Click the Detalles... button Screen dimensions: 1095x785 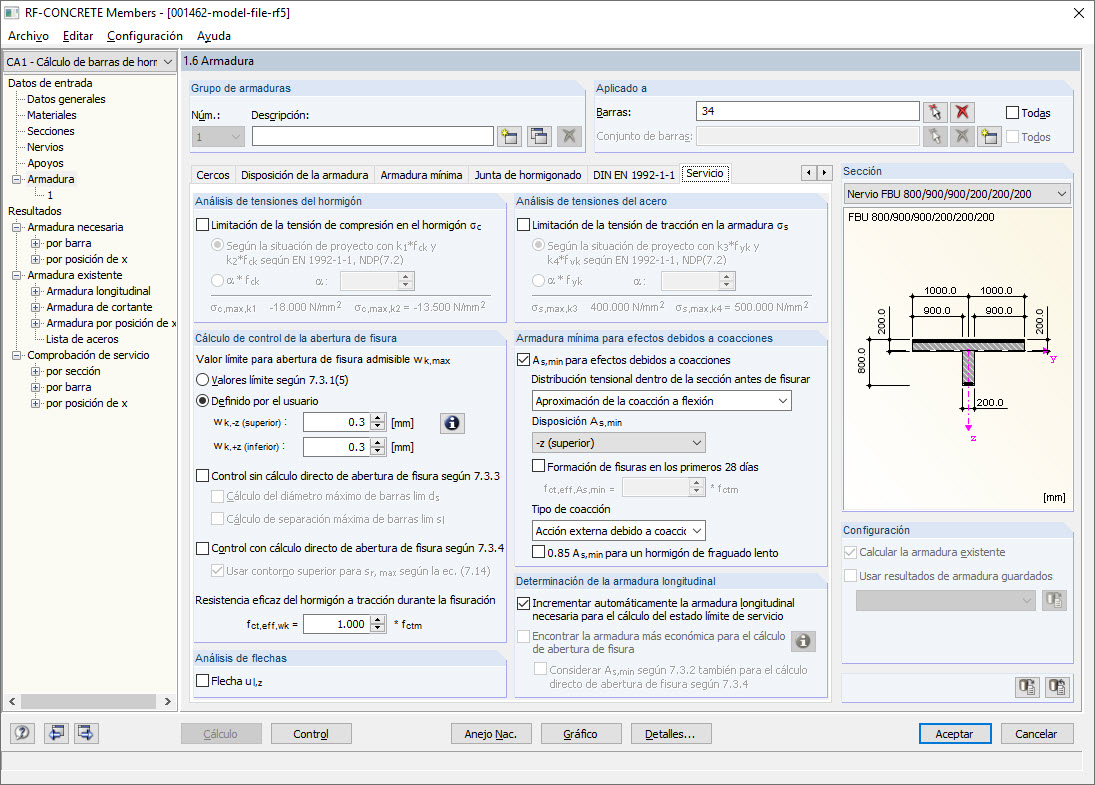(x=670, y=734)
